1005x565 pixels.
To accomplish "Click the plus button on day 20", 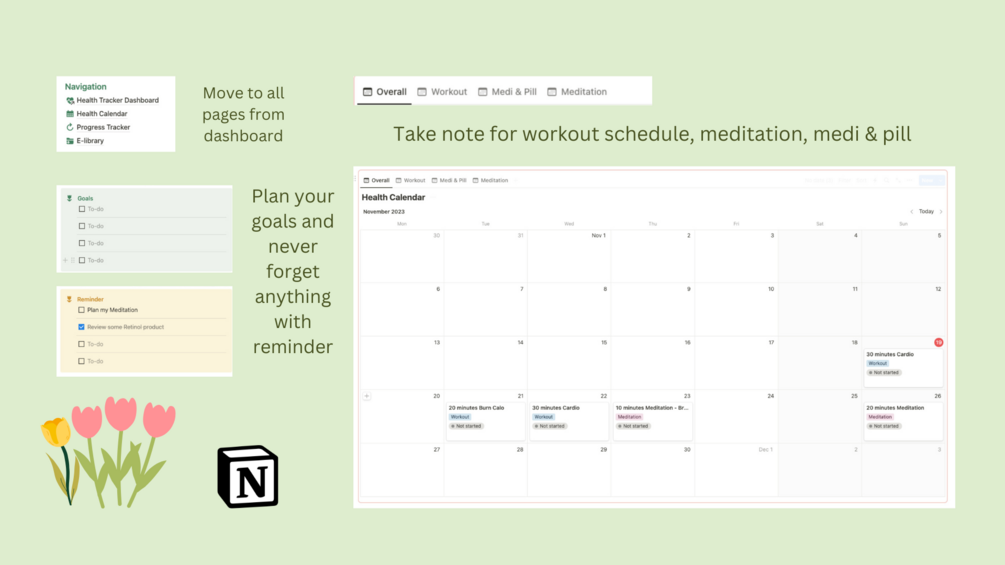I will tap(367, 396).
